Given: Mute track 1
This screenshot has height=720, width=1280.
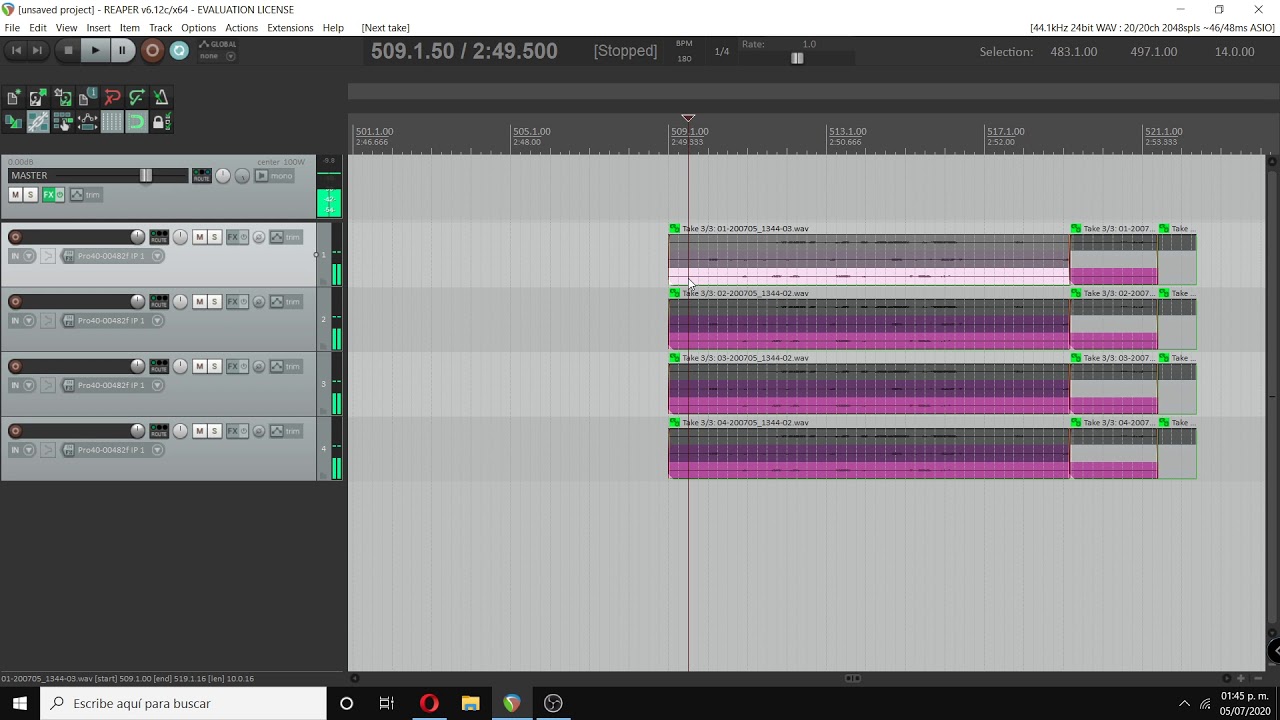Looking at the screenshot, I should 200,237.
